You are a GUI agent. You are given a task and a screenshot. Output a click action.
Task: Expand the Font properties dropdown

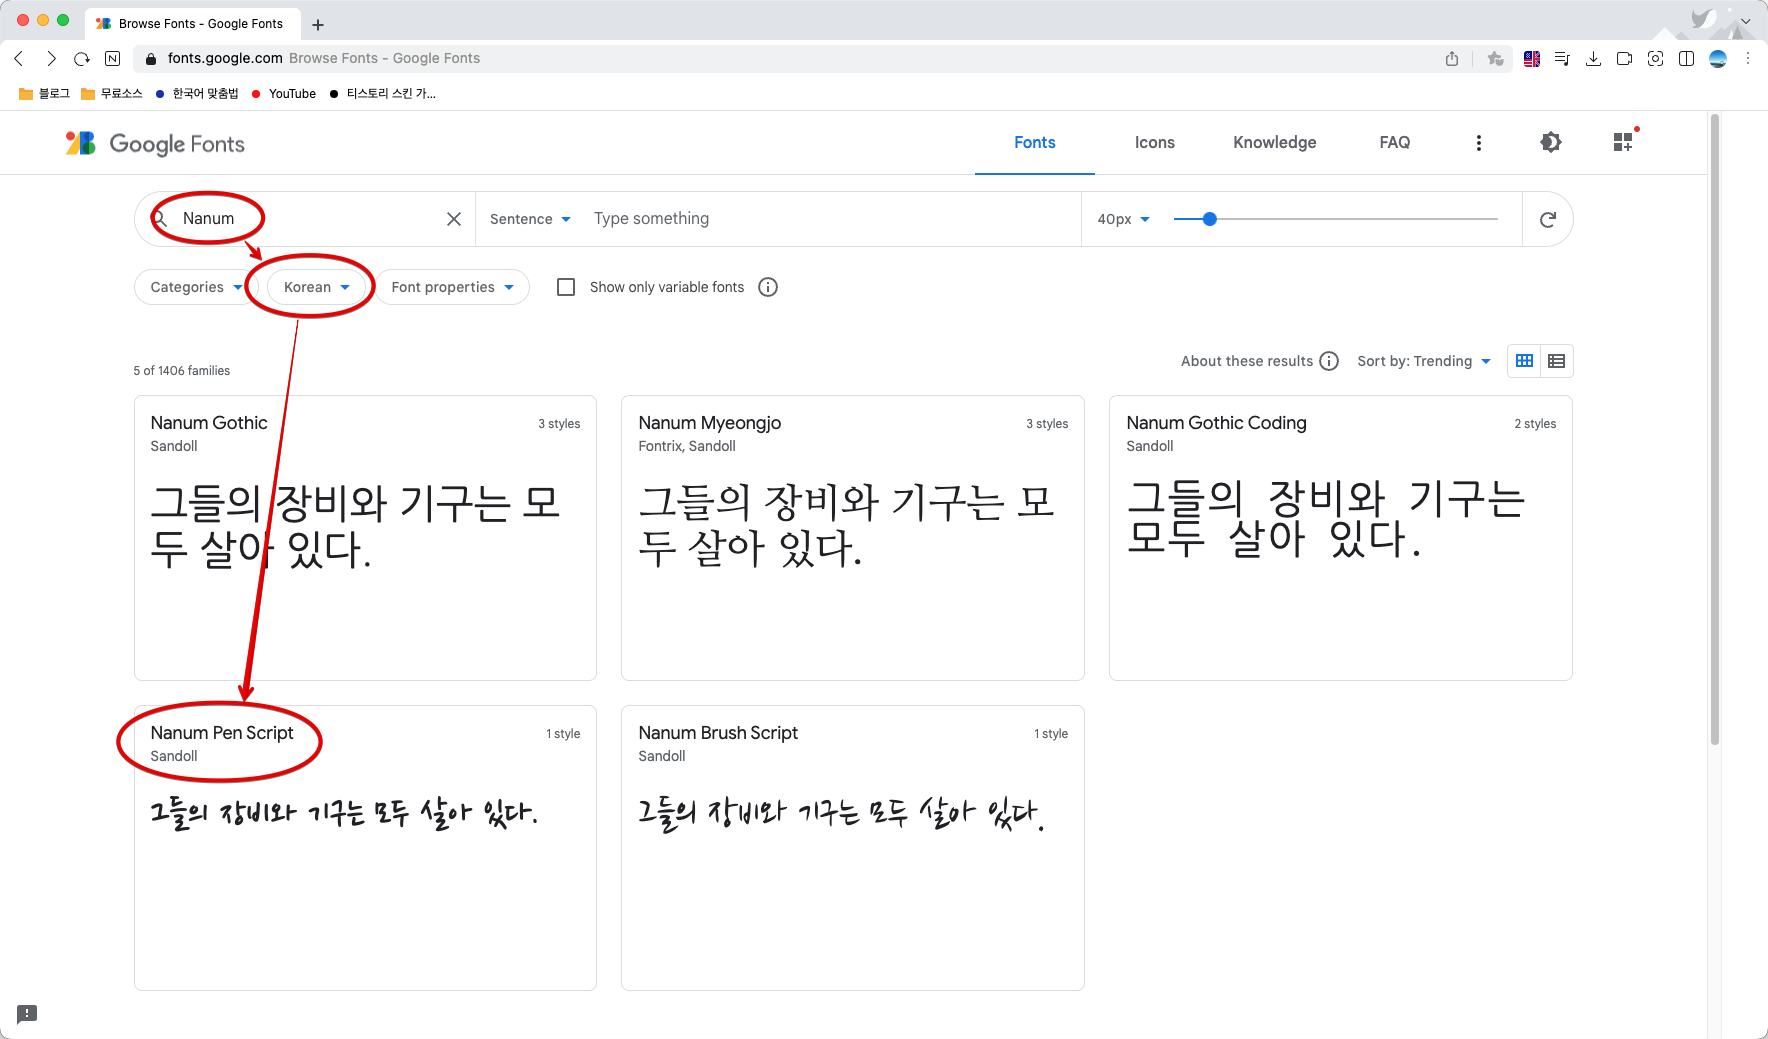pyautogui.click(x=451, y=286)
